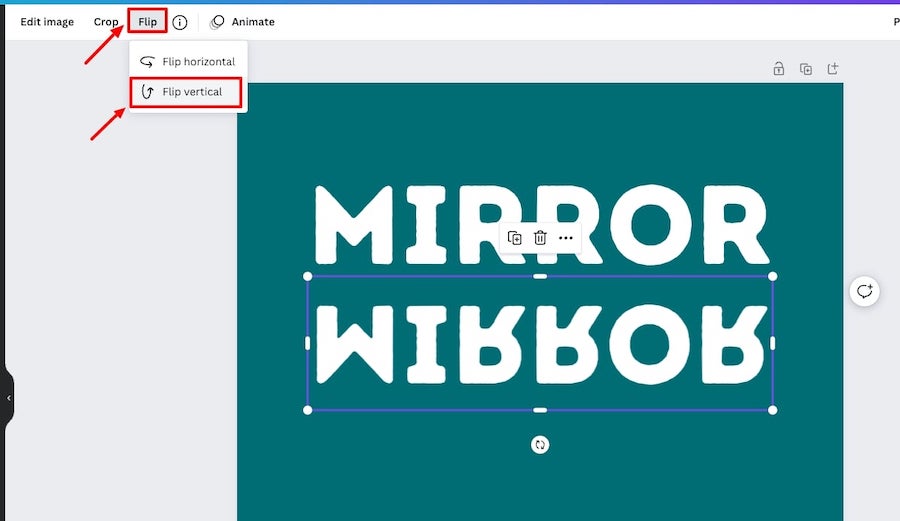Click the top-left corner resize handle
The height and width of the screenshot is (521, 900).
pyautogui.click(x=308, y=277)
